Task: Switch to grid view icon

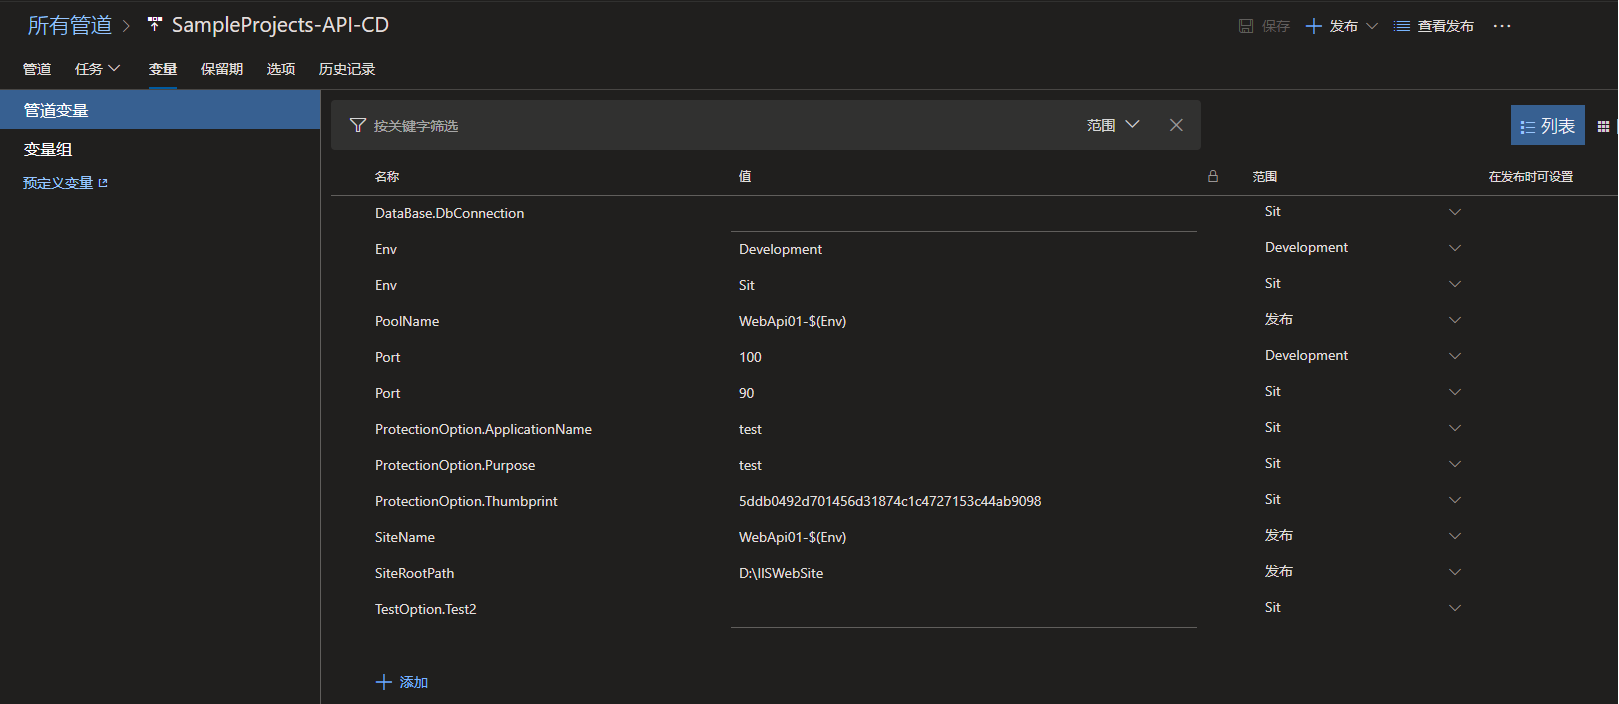Action: tap(1603, 126)
